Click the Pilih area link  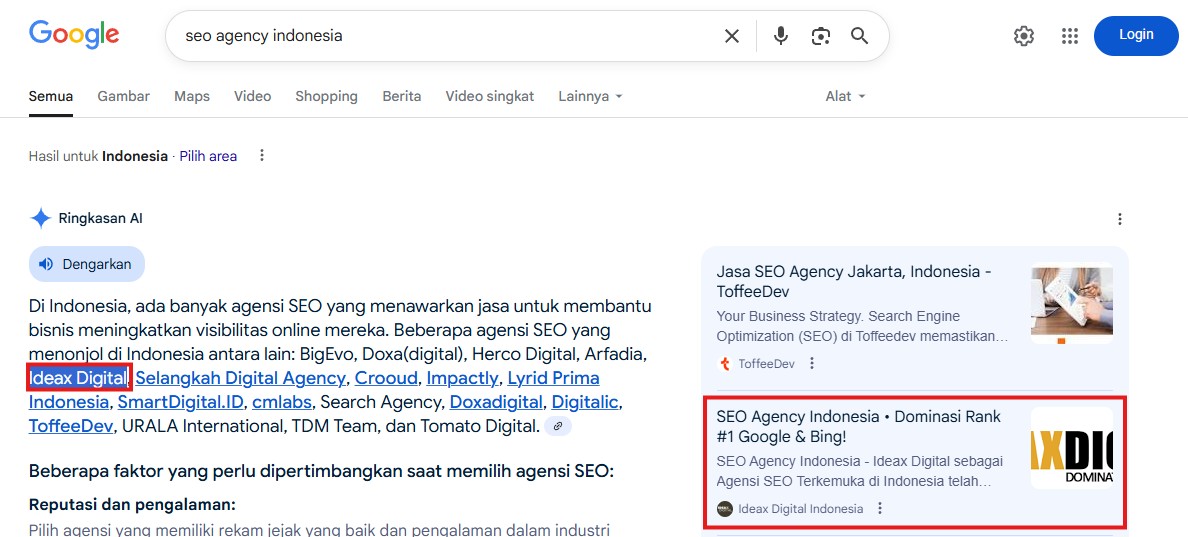pyautogui.click(x=208, y=156)
